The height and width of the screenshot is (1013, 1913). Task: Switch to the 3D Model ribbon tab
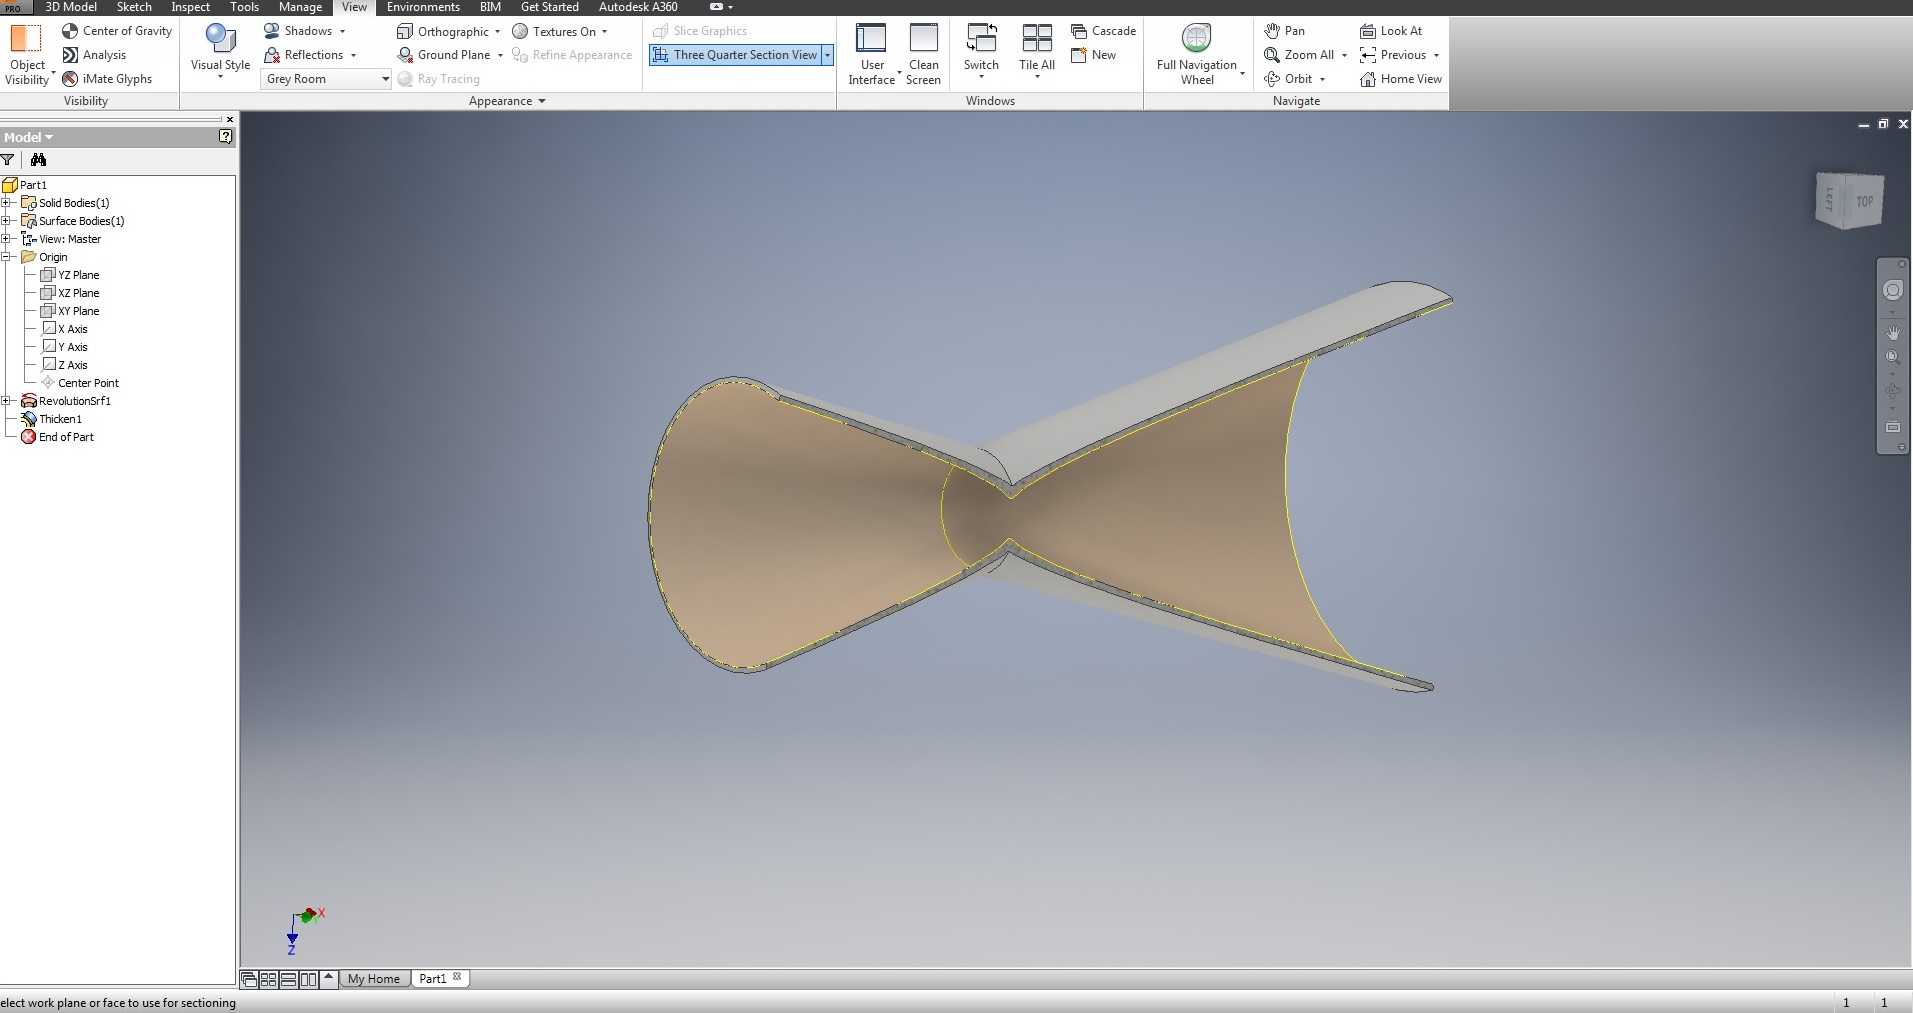click(71, 7)
